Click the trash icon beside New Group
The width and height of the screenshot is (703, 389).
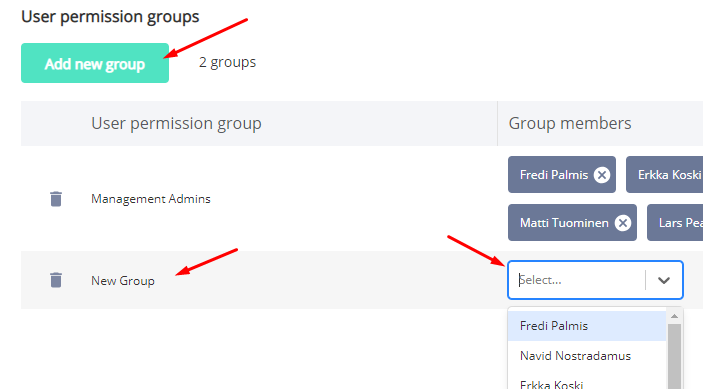click(x=56, y=280)
